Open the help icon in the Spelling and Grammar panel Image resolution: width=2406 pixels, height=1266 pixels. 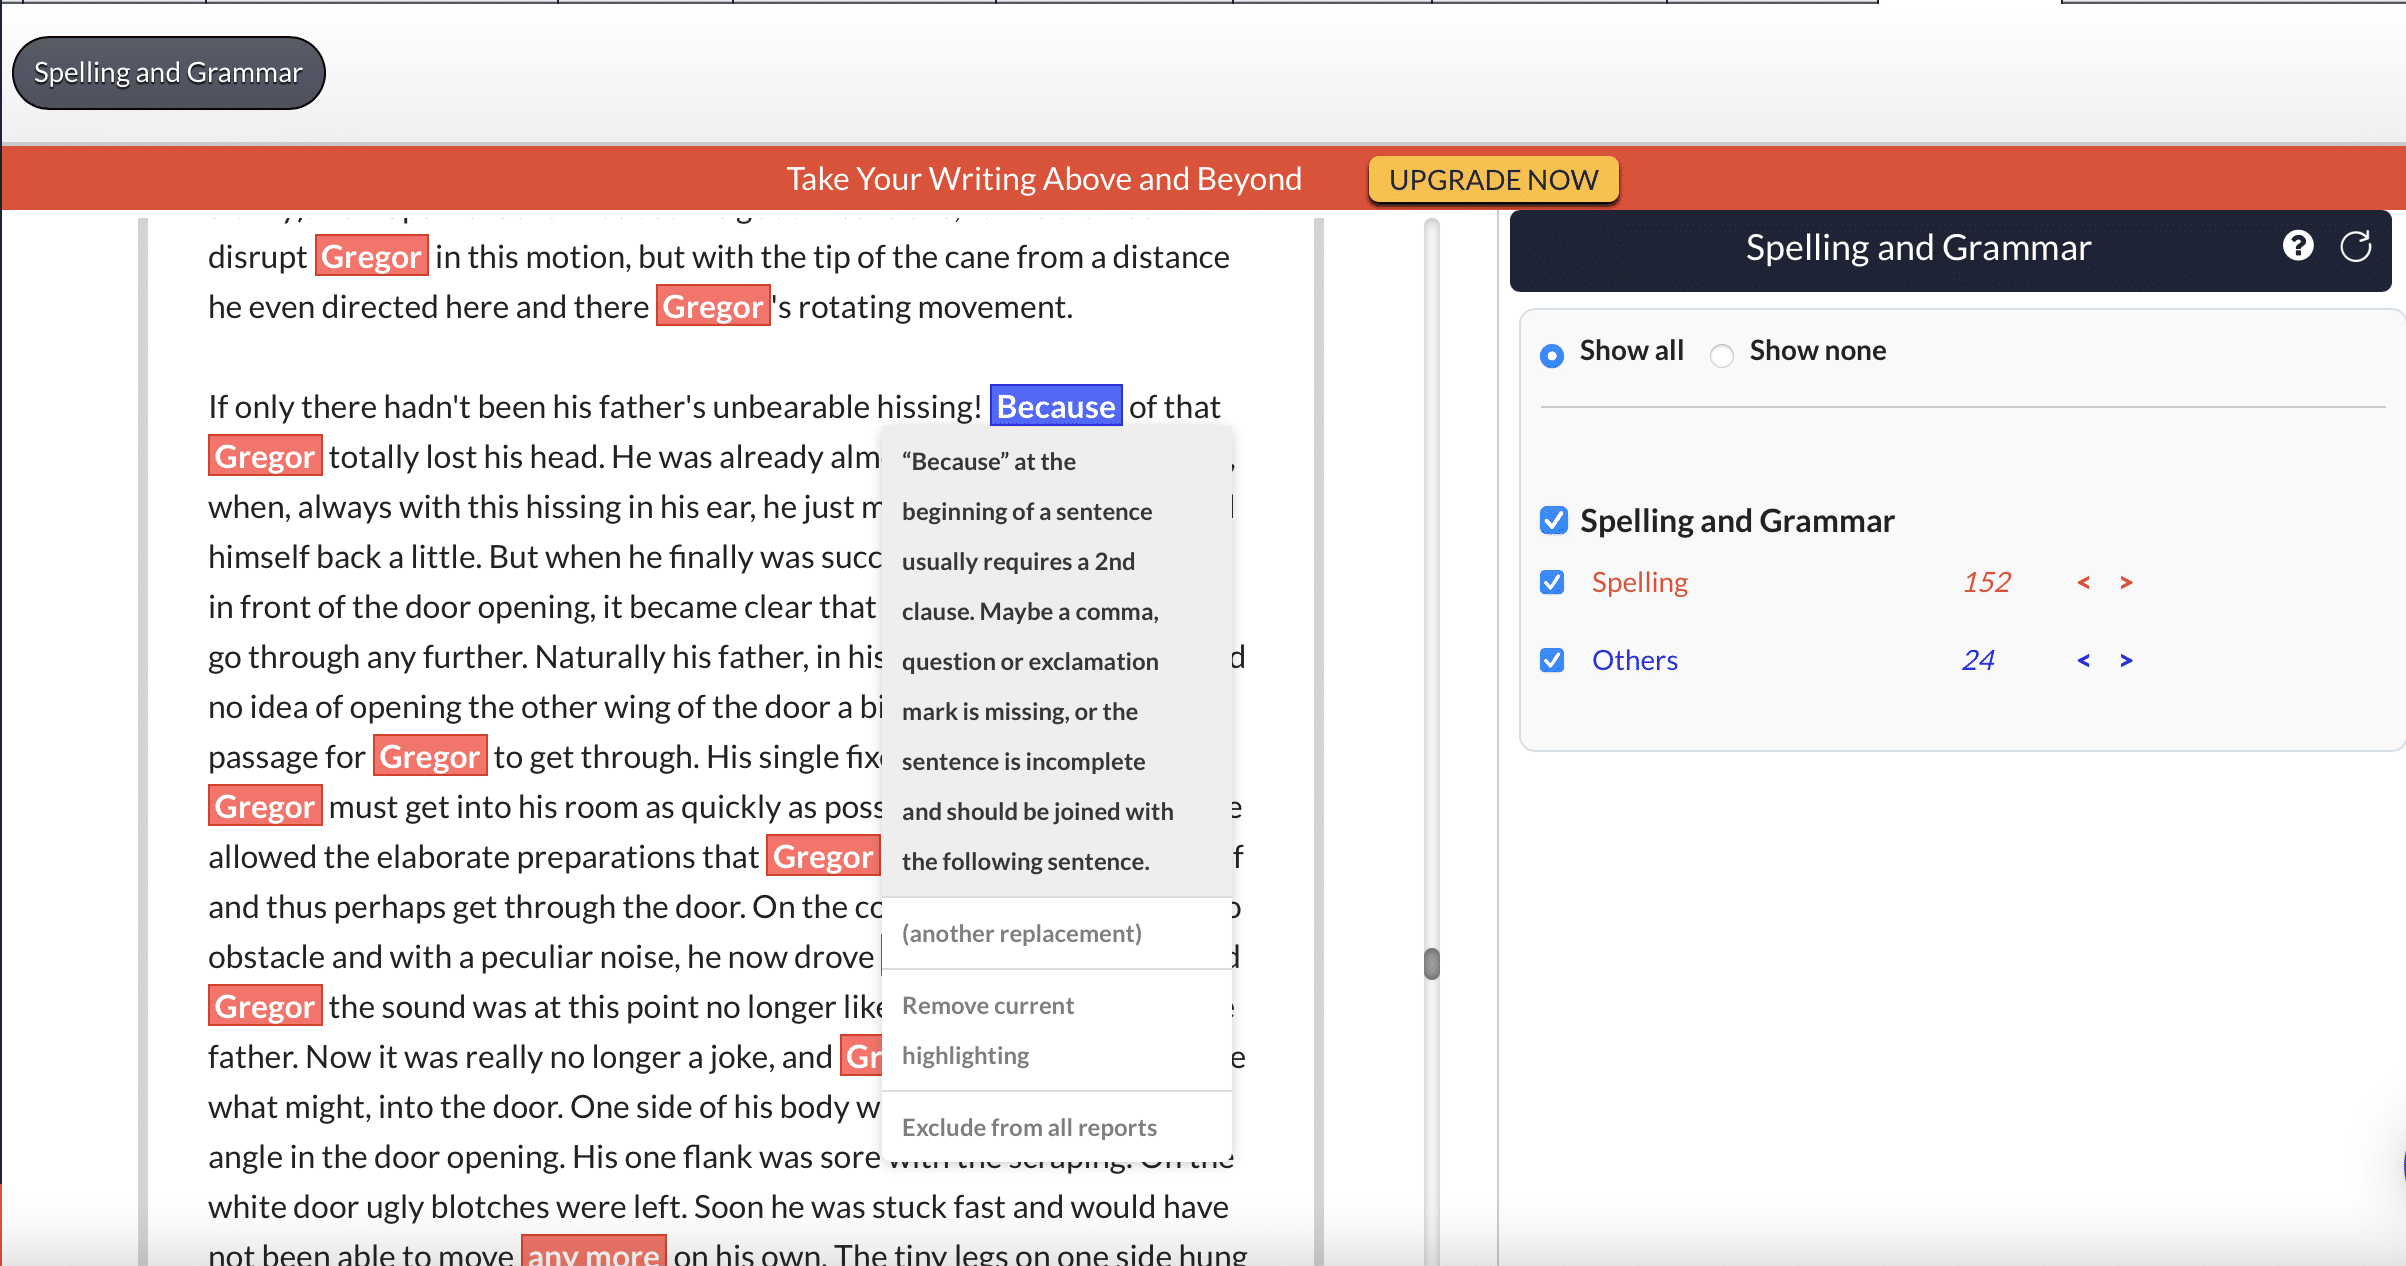coord(2298,246)
